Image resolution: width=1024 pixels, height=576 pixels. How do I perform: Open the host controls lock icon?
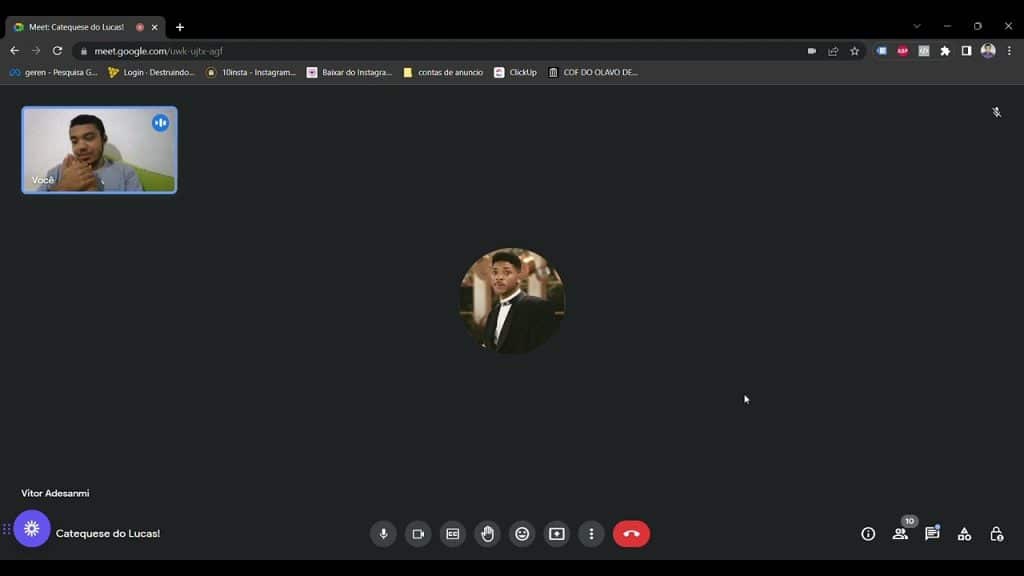pyautogui.click(x=996, y=534)
